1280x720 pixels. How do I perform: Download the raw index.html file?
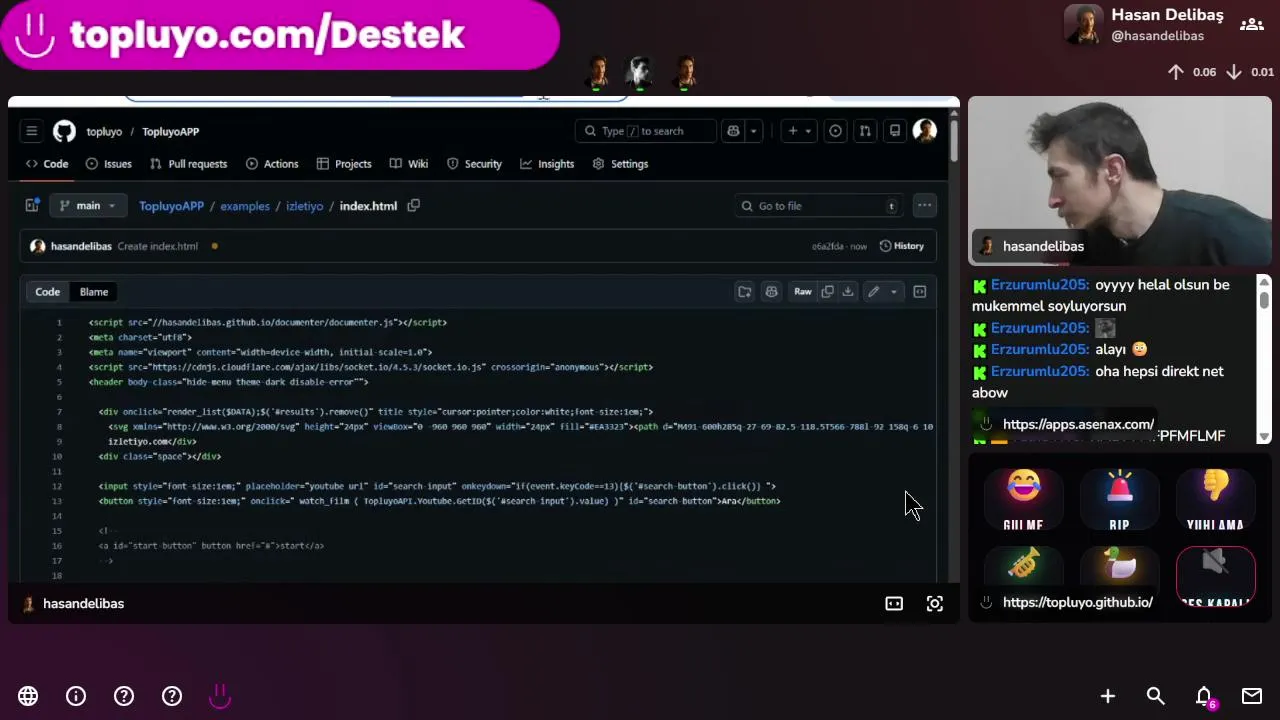[x=848, y=292]
